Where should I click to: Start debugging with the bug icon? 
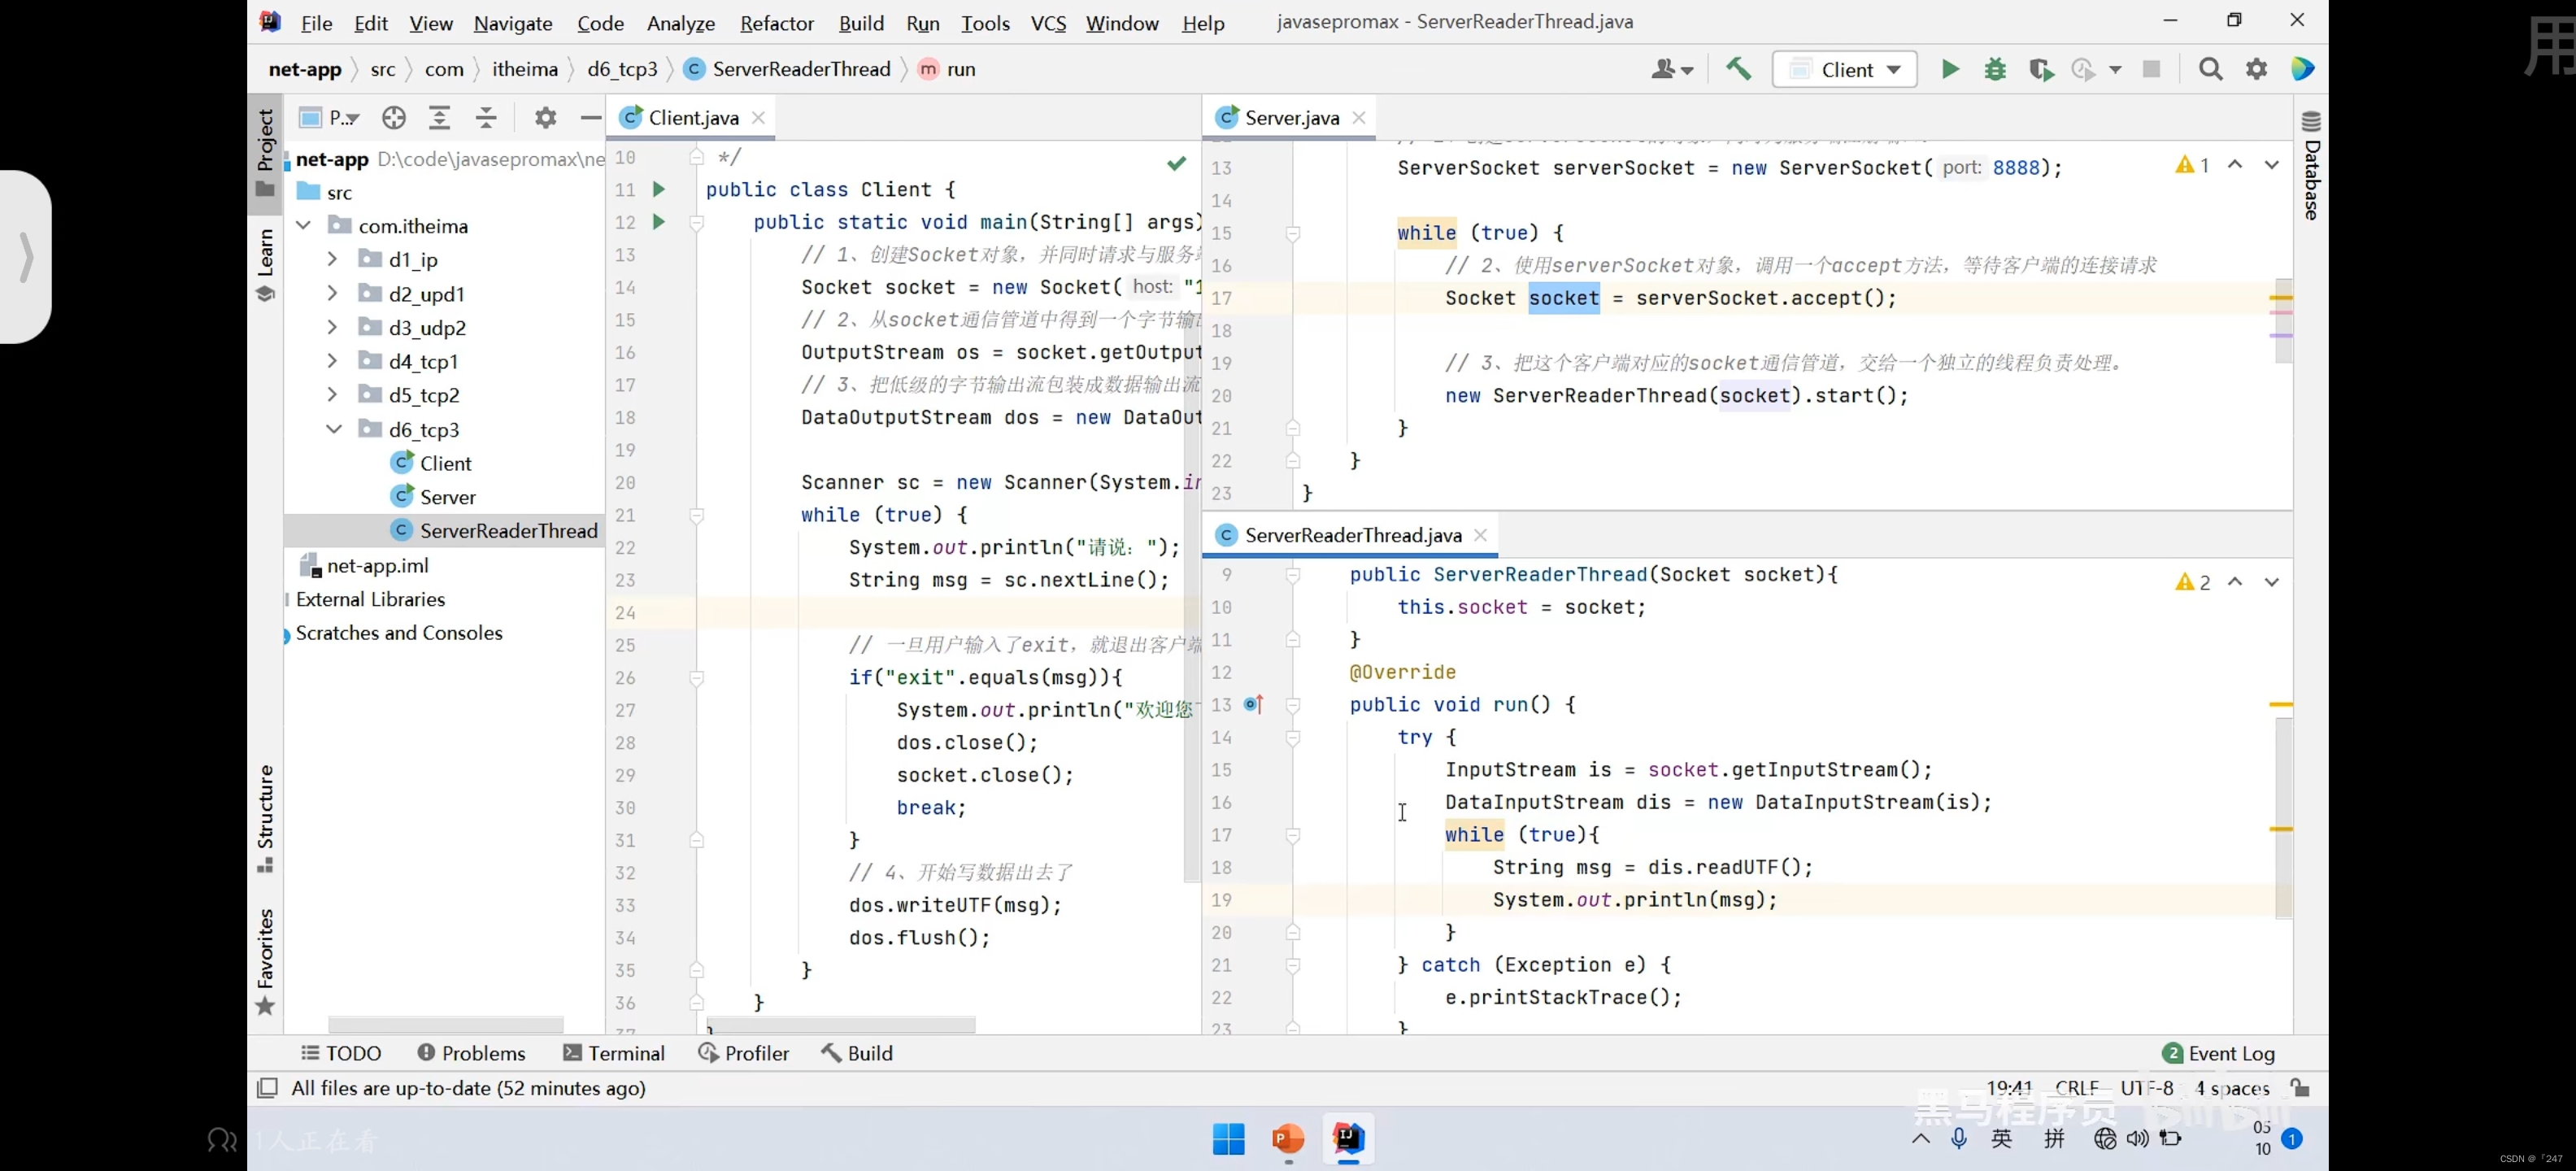pos(1995,69)
